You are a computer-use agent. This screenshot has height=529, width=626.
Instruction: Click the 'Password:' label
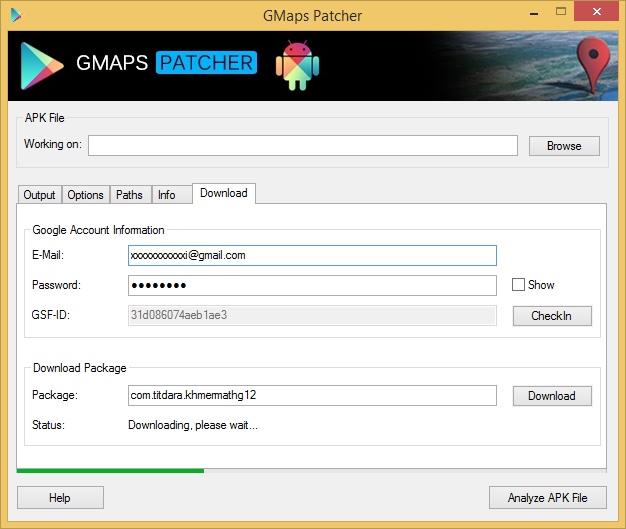(56, 285)
